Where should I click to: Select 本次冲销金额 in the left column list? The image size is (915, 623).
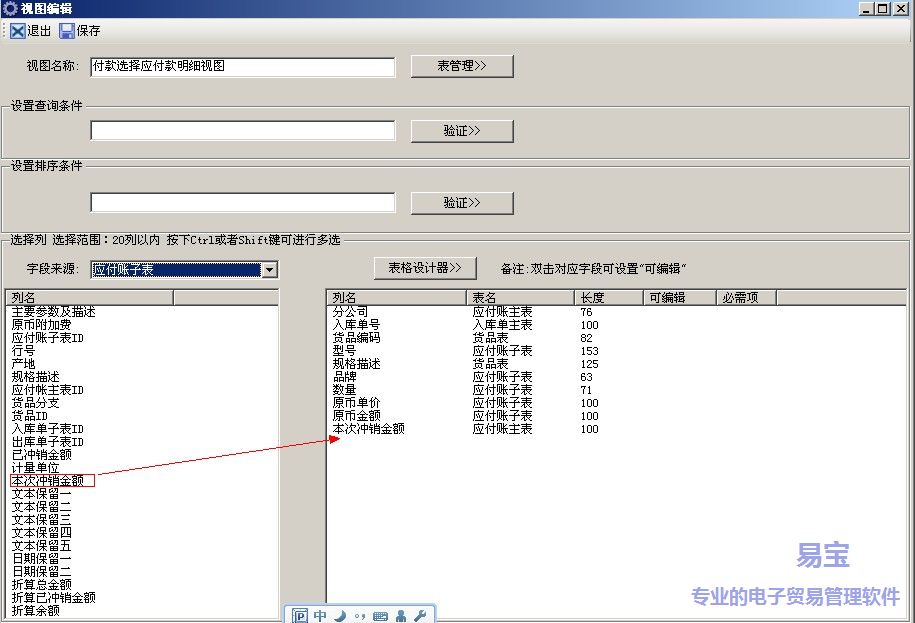(x=48, y=480)
